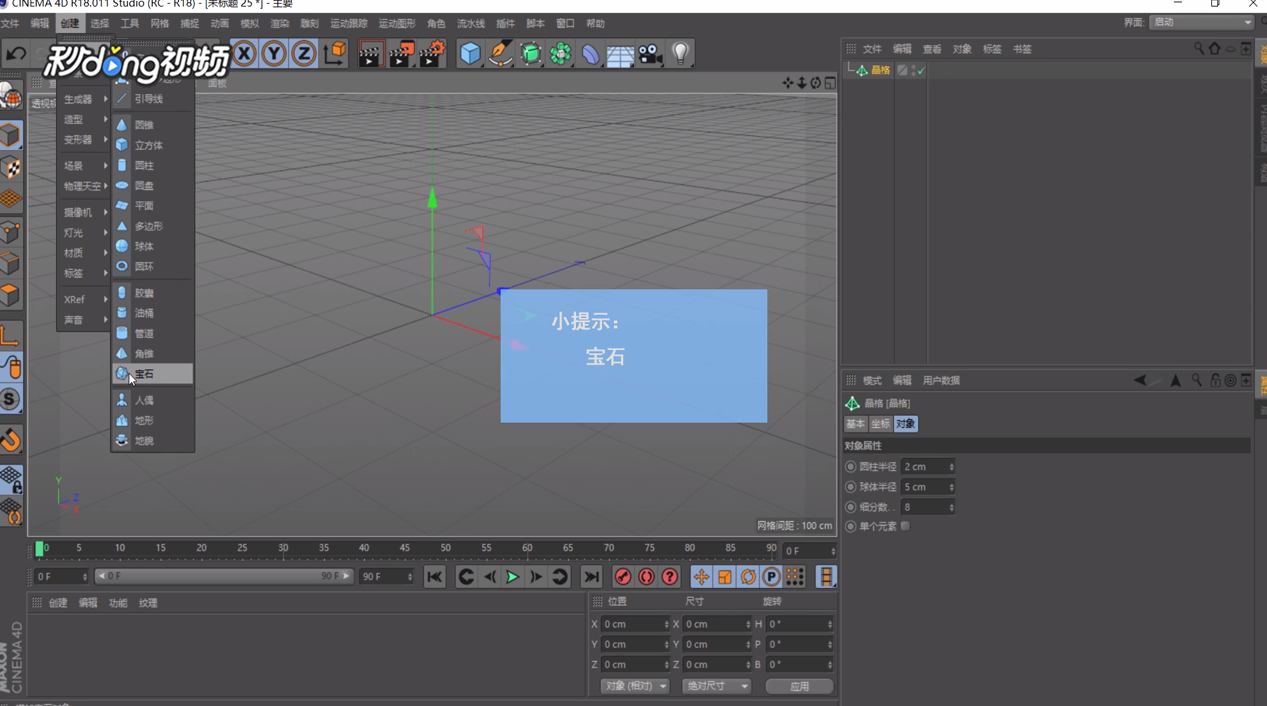Click the green Play Forwards button
Screen dimensions: 1267x706
512,577
